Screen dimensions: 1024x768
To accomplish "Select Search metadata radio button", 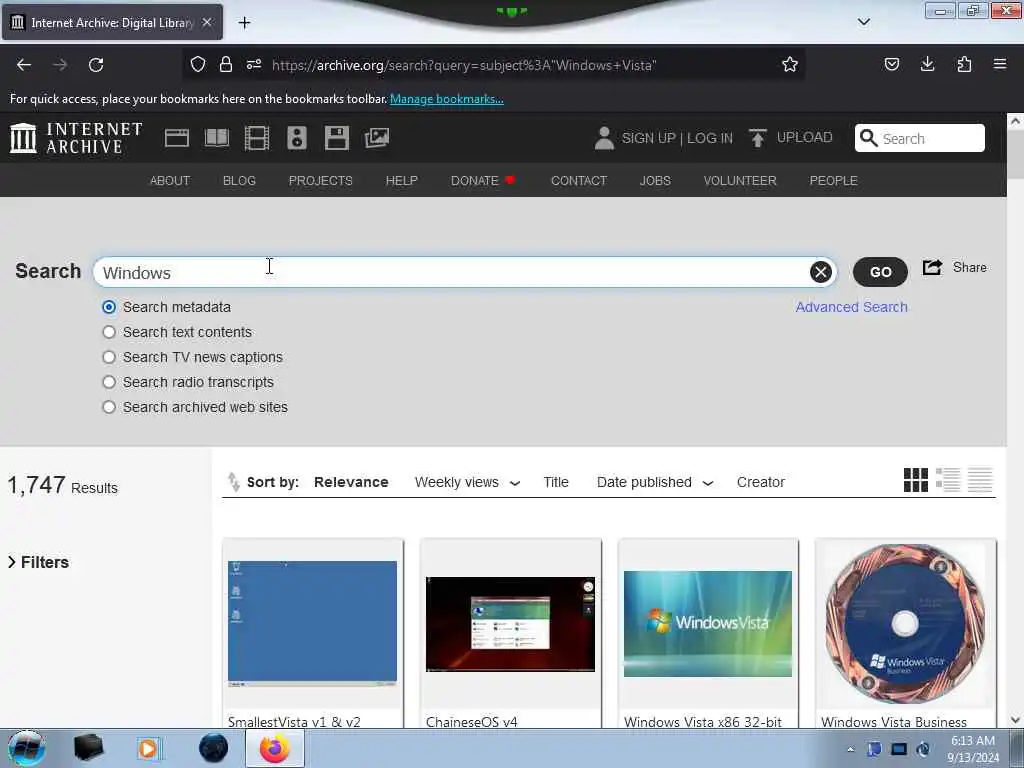I will pos(109,307).
